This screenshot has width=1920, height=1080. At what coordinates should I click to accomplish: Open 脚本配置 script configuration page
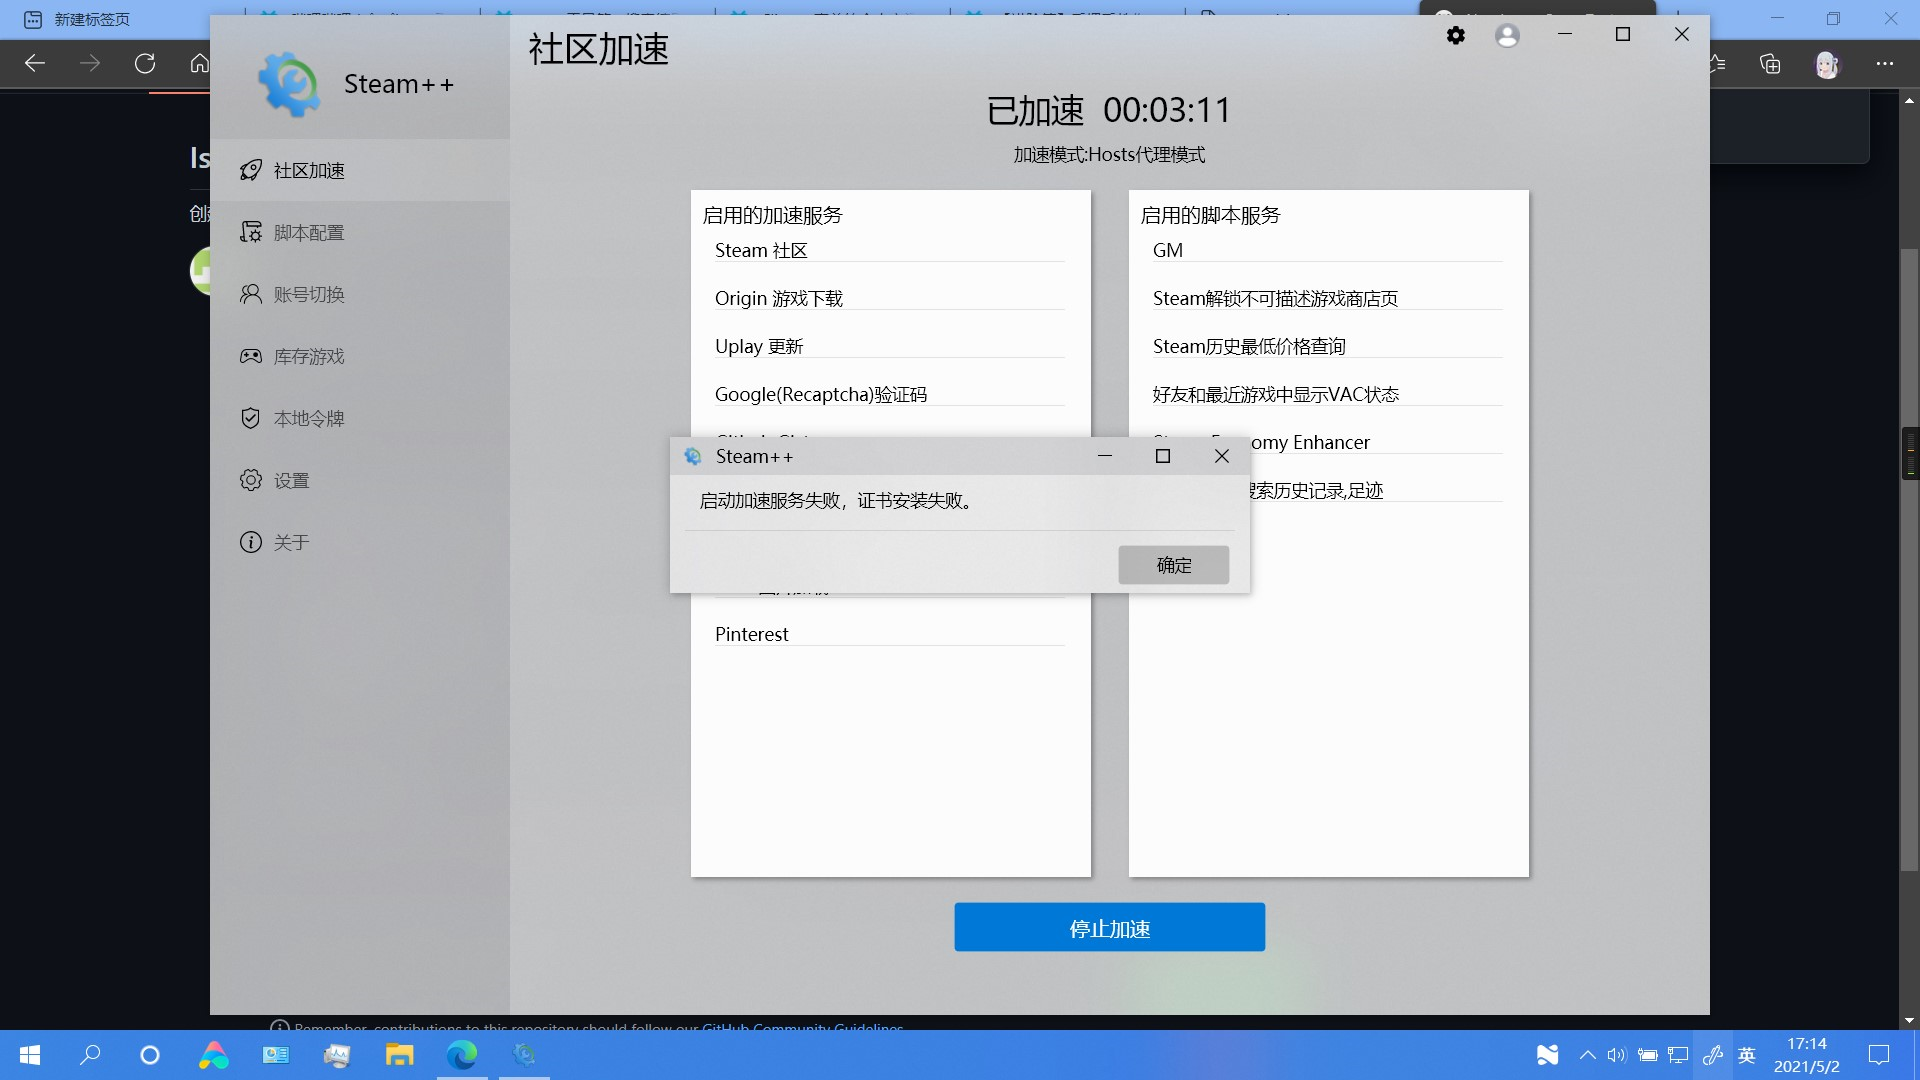tap(308, 233)
